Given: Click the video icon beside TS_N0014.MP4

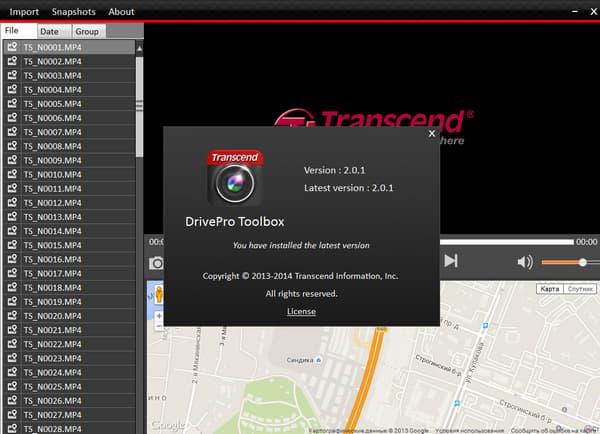Looking at the screenshot, I should tap(12, 230).
